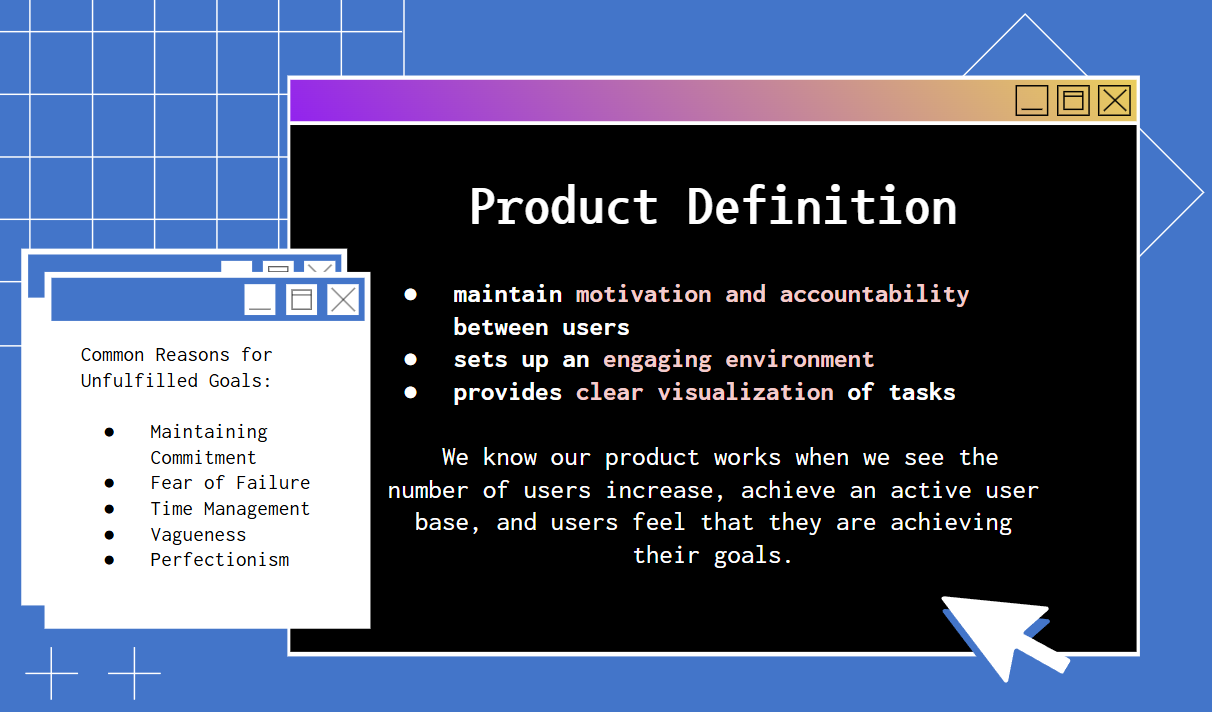Click the minimize icon on the Product Definition window
1212x712 pixels.
(x=1032, y=100)
